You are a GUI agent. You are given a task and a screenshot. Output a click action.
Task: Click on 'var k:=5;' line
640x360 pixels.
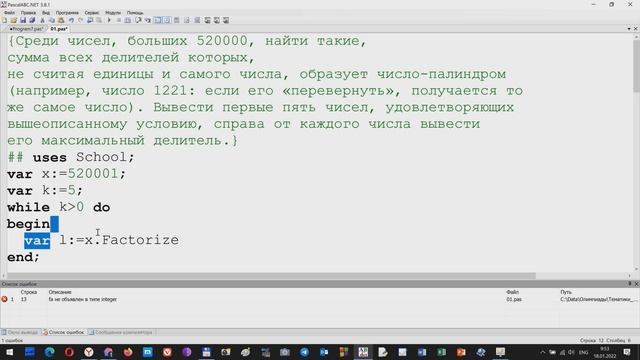coord(45,190)
